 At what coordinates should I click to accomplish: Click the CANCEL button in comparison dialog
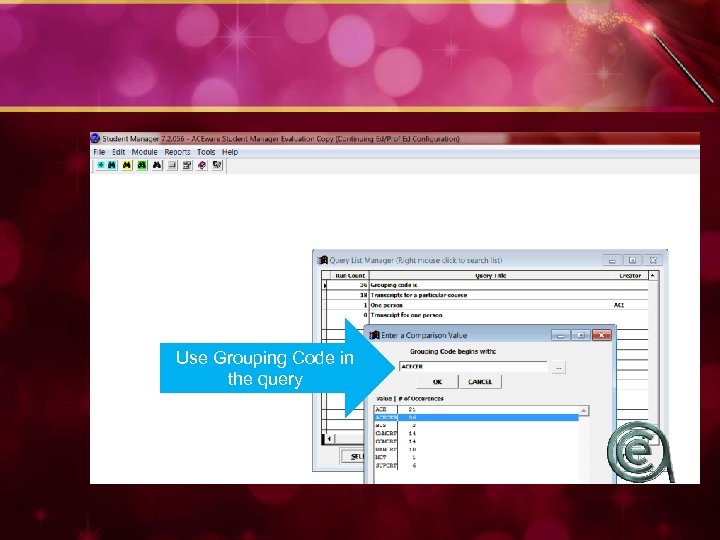click(480, 382)
